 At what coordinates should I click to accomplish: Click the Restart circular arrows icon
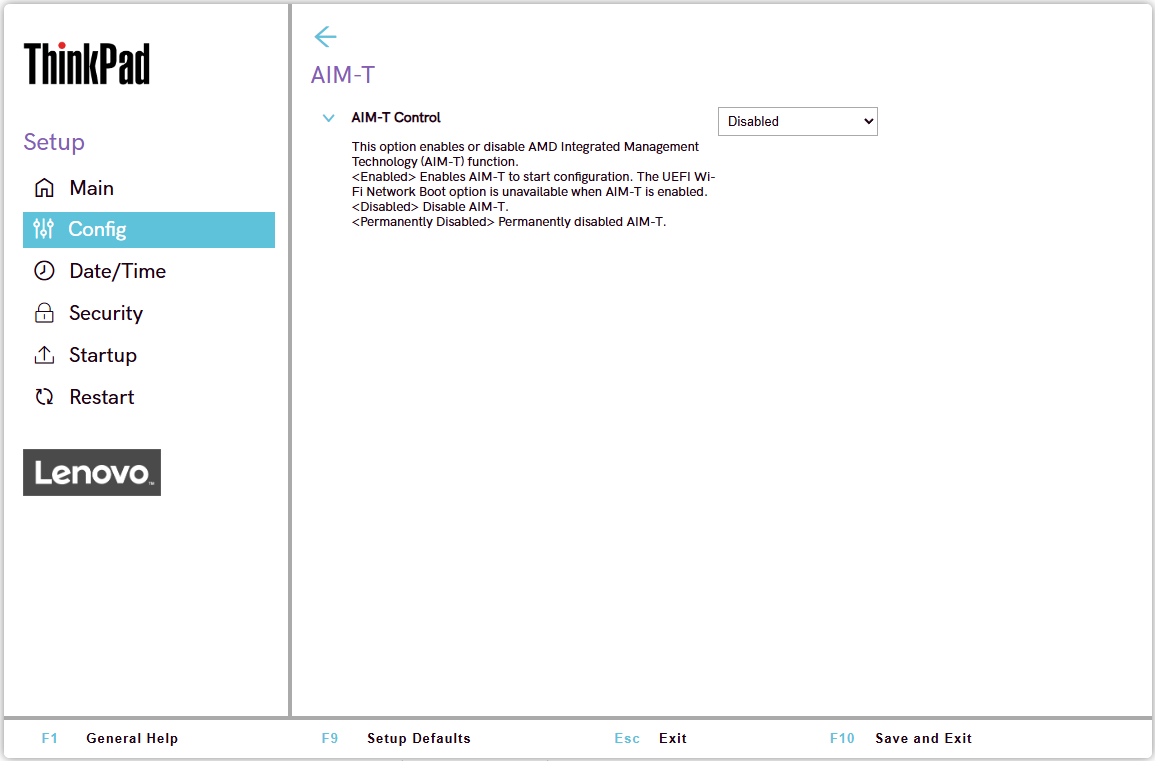pos(44,397)
